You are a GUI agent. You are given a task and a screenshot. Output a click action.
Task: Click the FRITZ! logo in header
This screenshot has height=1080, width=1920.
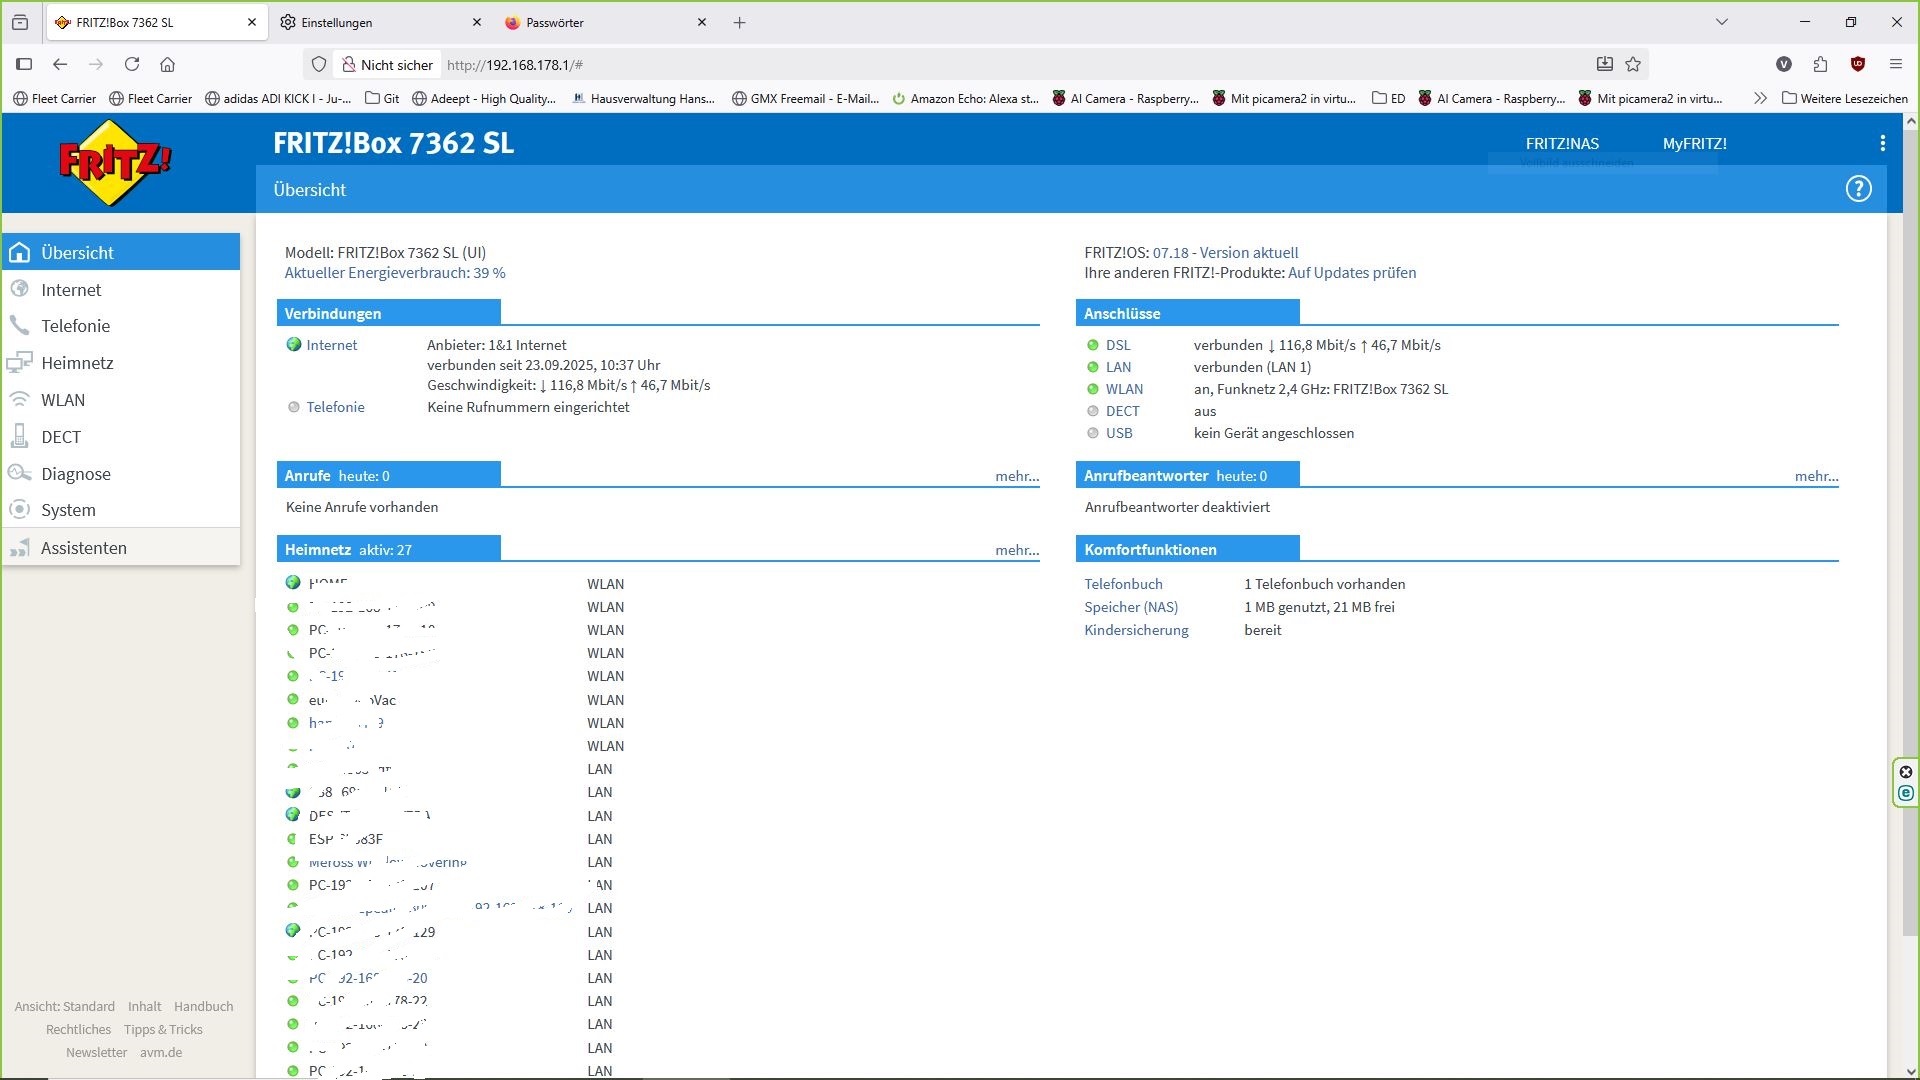[115, 163]
